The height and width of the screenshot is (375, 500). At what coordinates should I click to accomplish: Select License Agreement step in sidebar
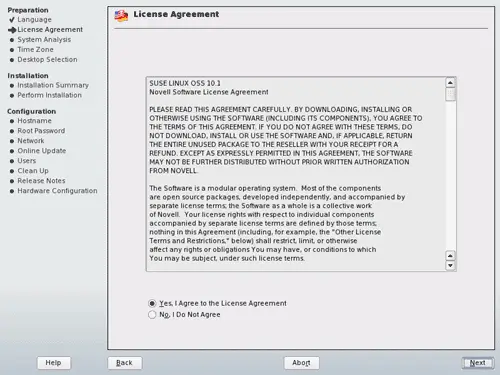[50, 30]
